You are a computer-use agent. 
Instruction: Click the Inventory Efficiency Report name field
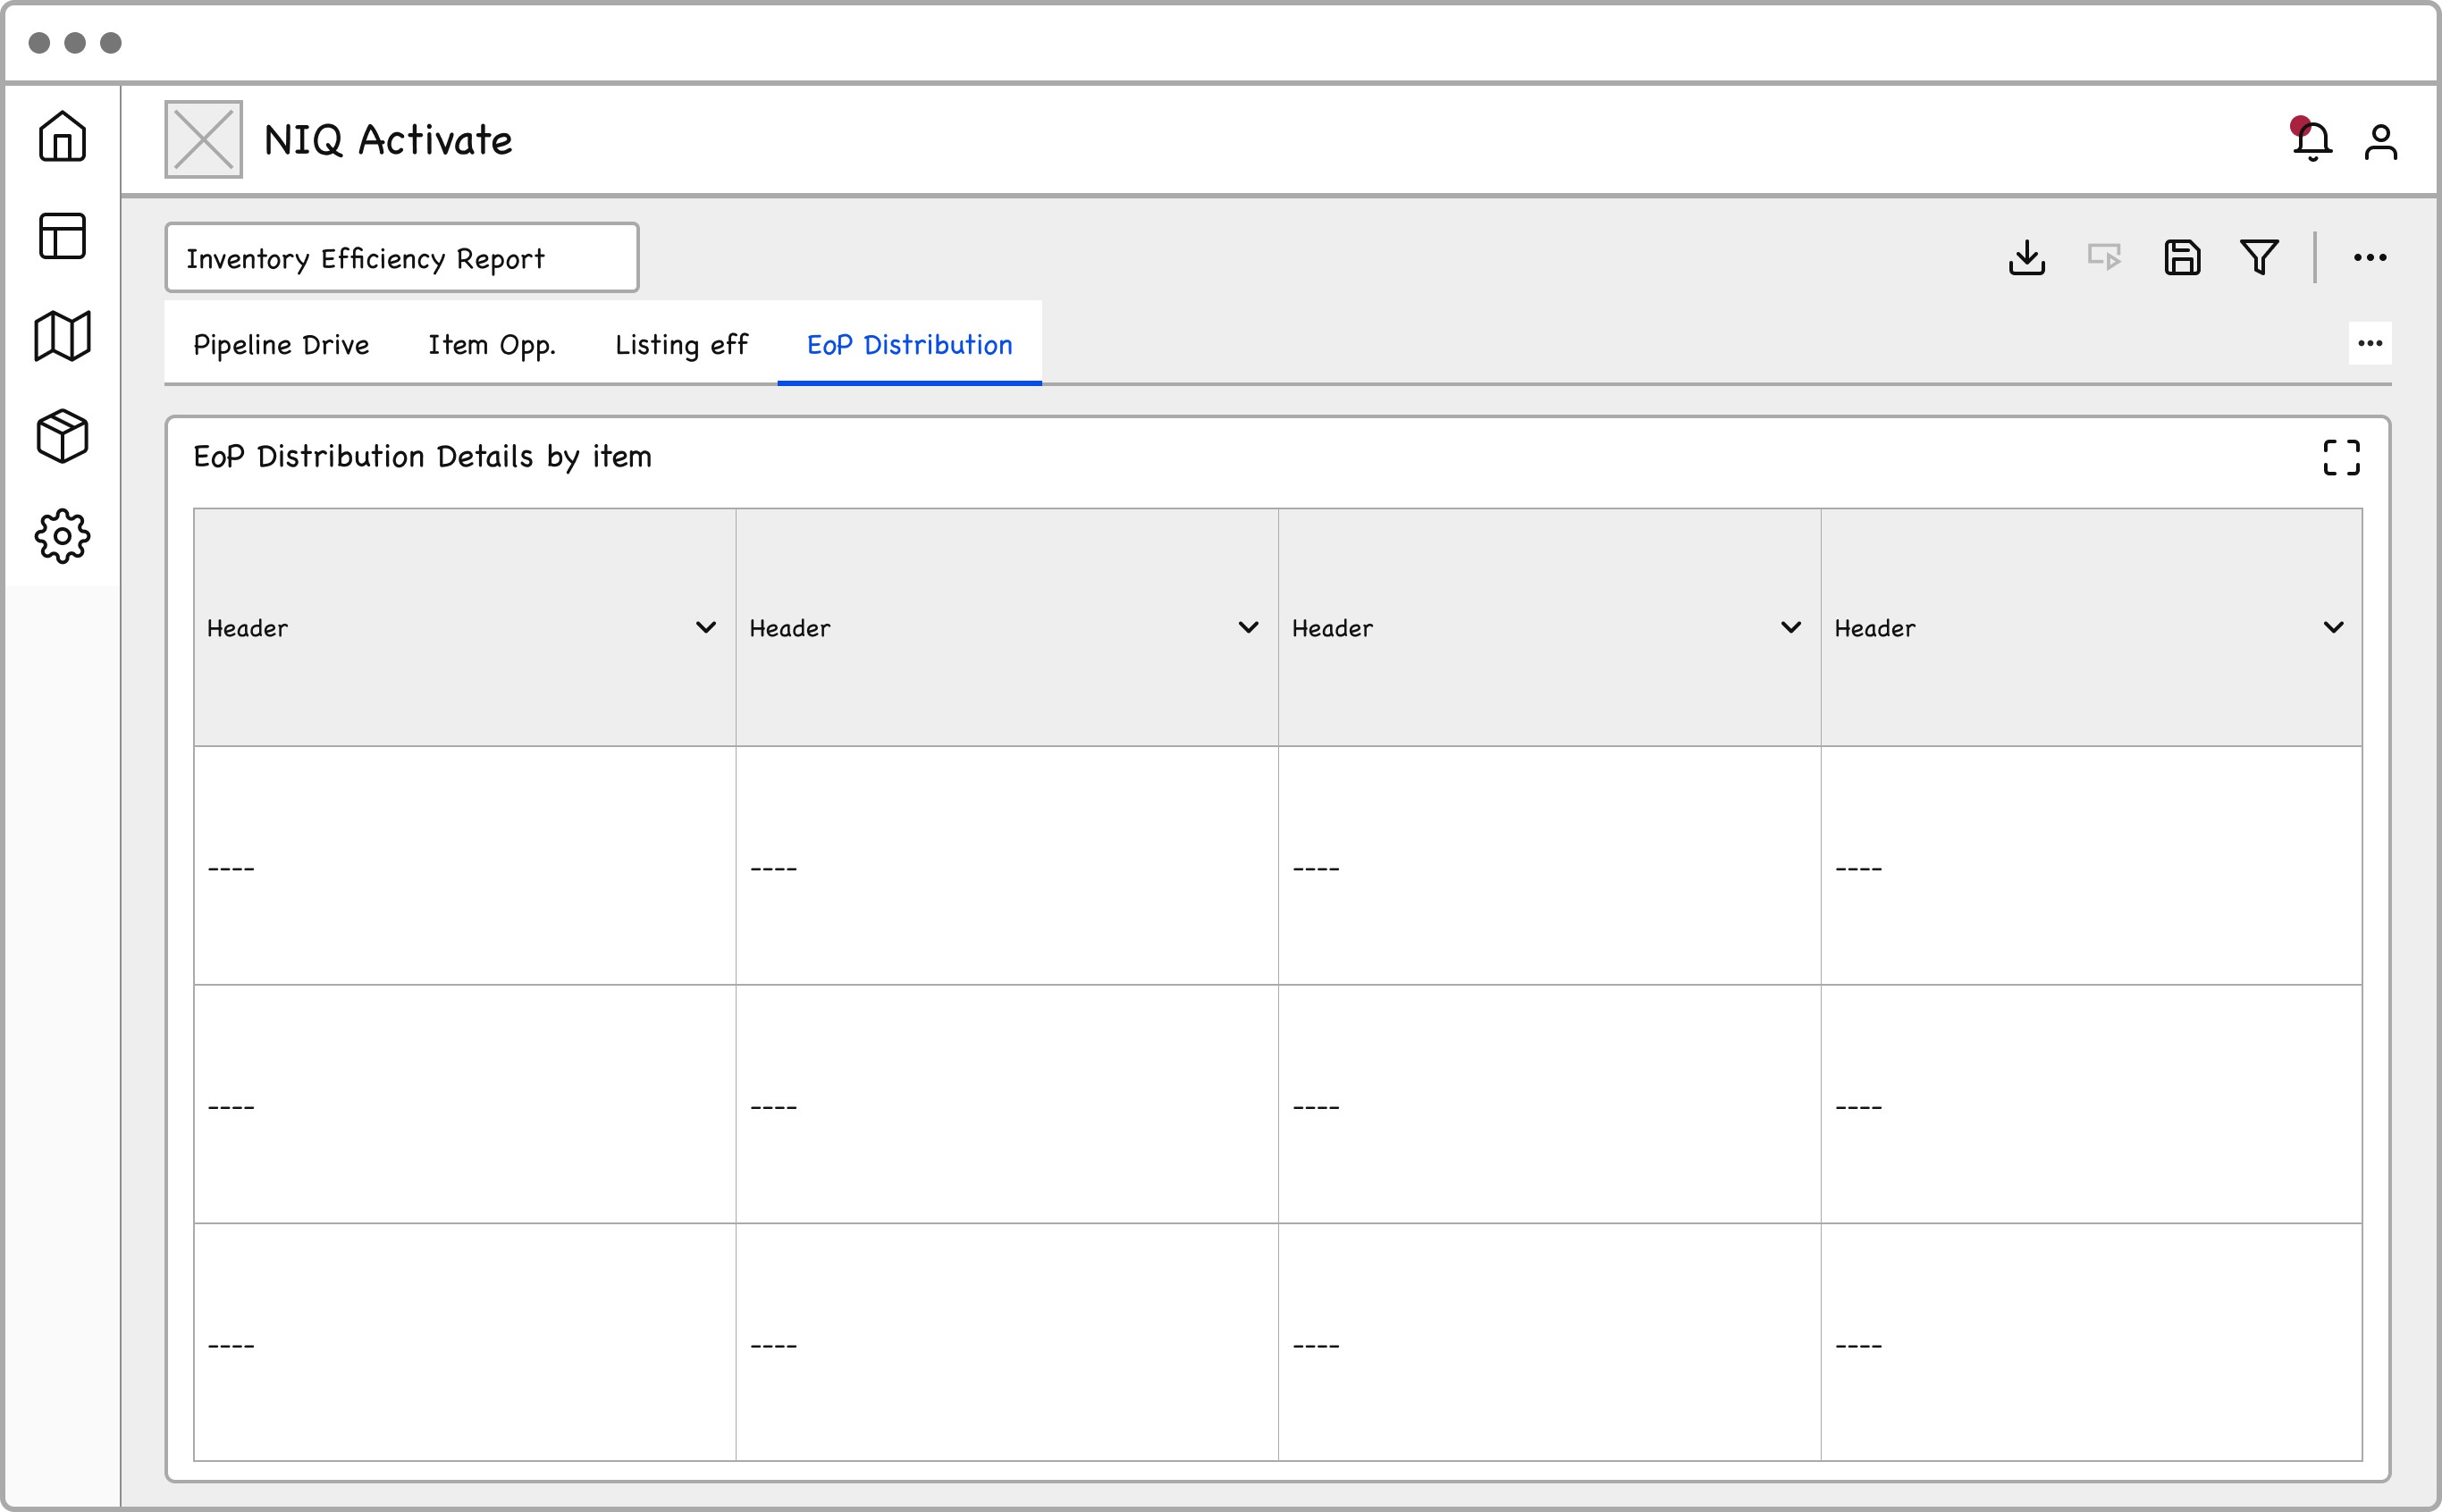click(401, 258)
